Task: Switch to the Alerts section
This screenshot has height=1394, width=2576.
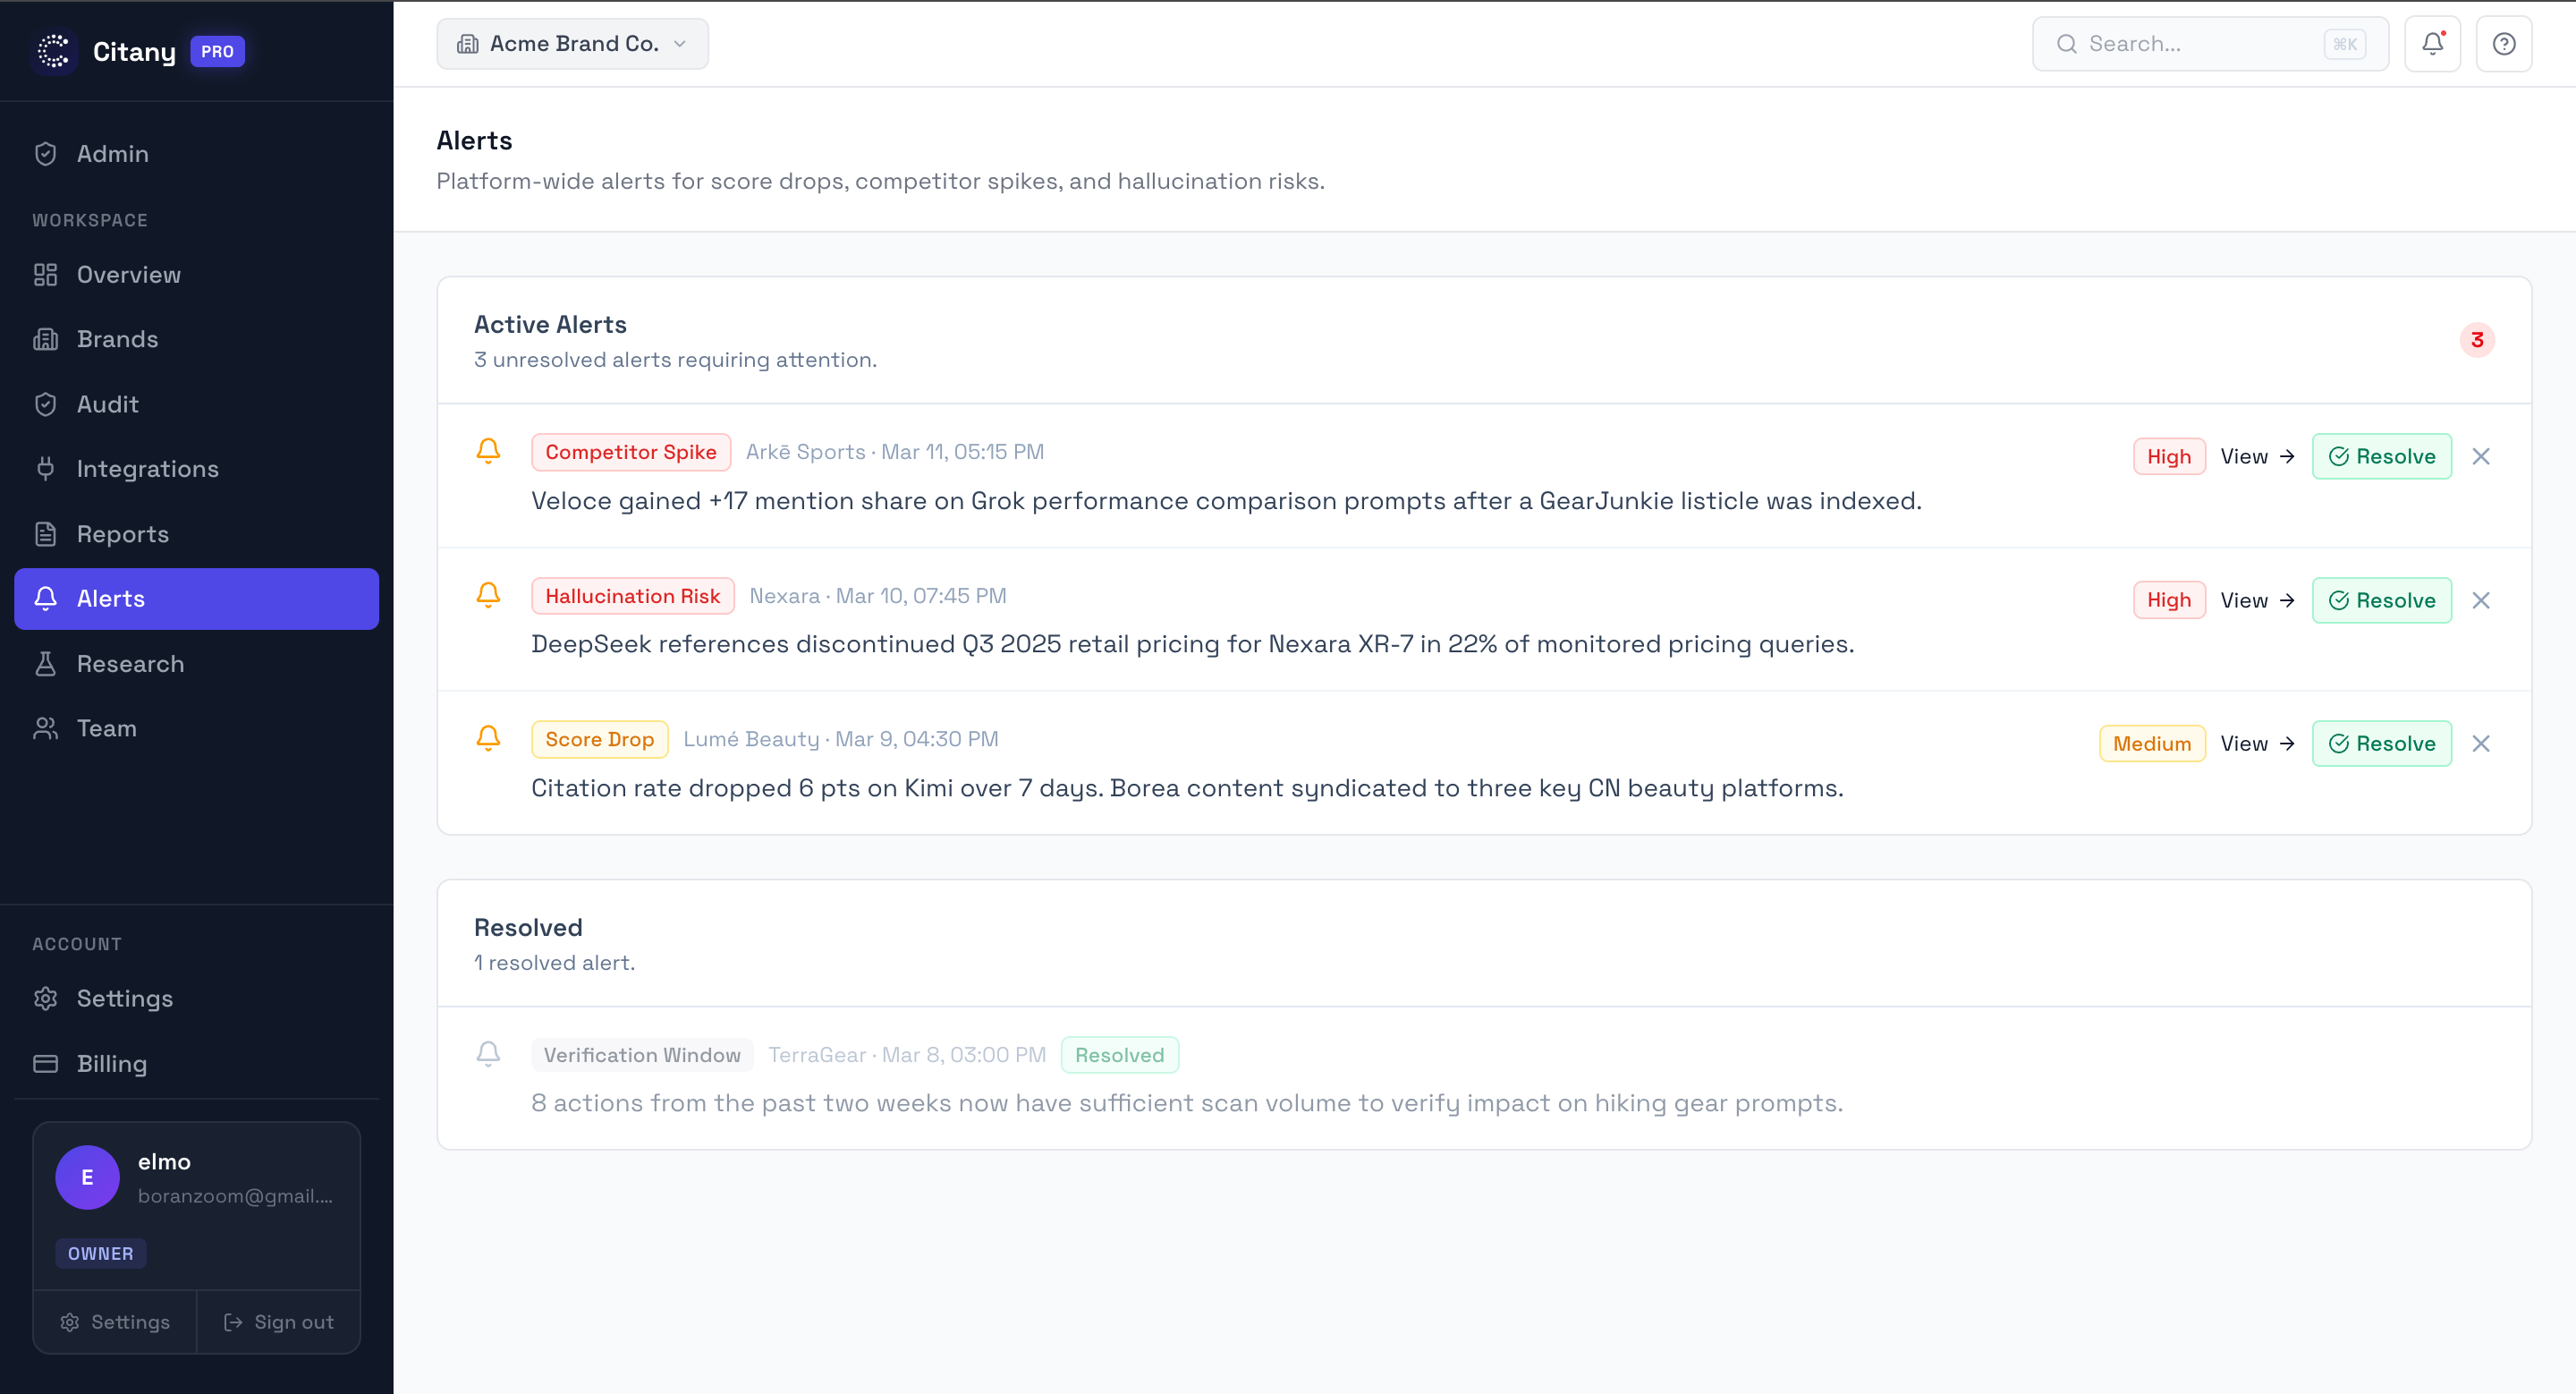Action: coord(112,598)
